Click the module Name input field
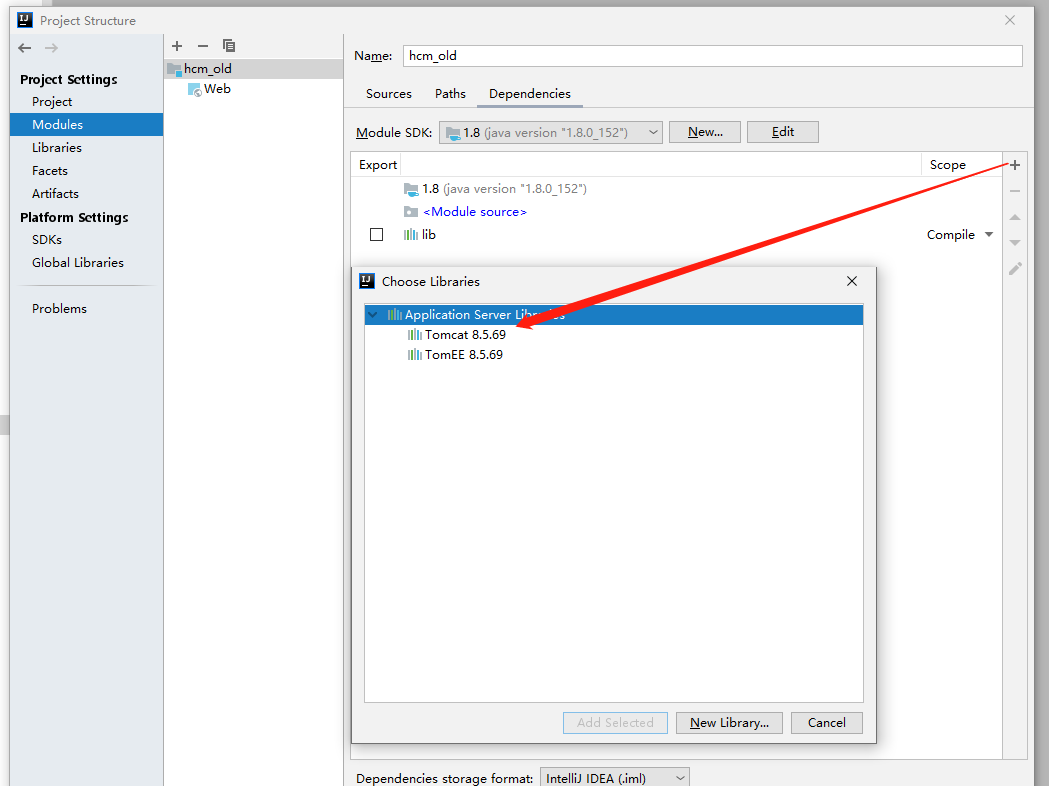The image size is (1049, 786). tap(712, 56)
